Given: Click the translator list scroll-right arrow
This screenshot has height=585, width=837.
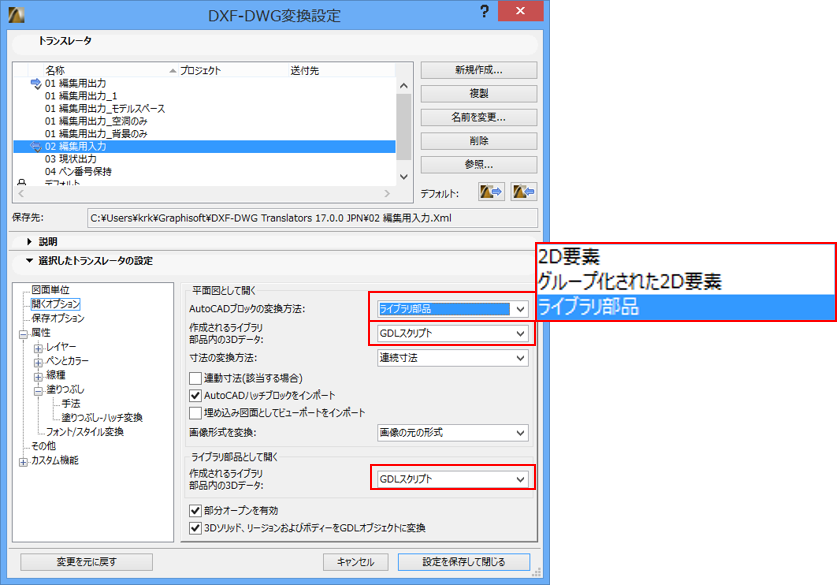Looking at the screenshot, I should (x=387, y=194).
